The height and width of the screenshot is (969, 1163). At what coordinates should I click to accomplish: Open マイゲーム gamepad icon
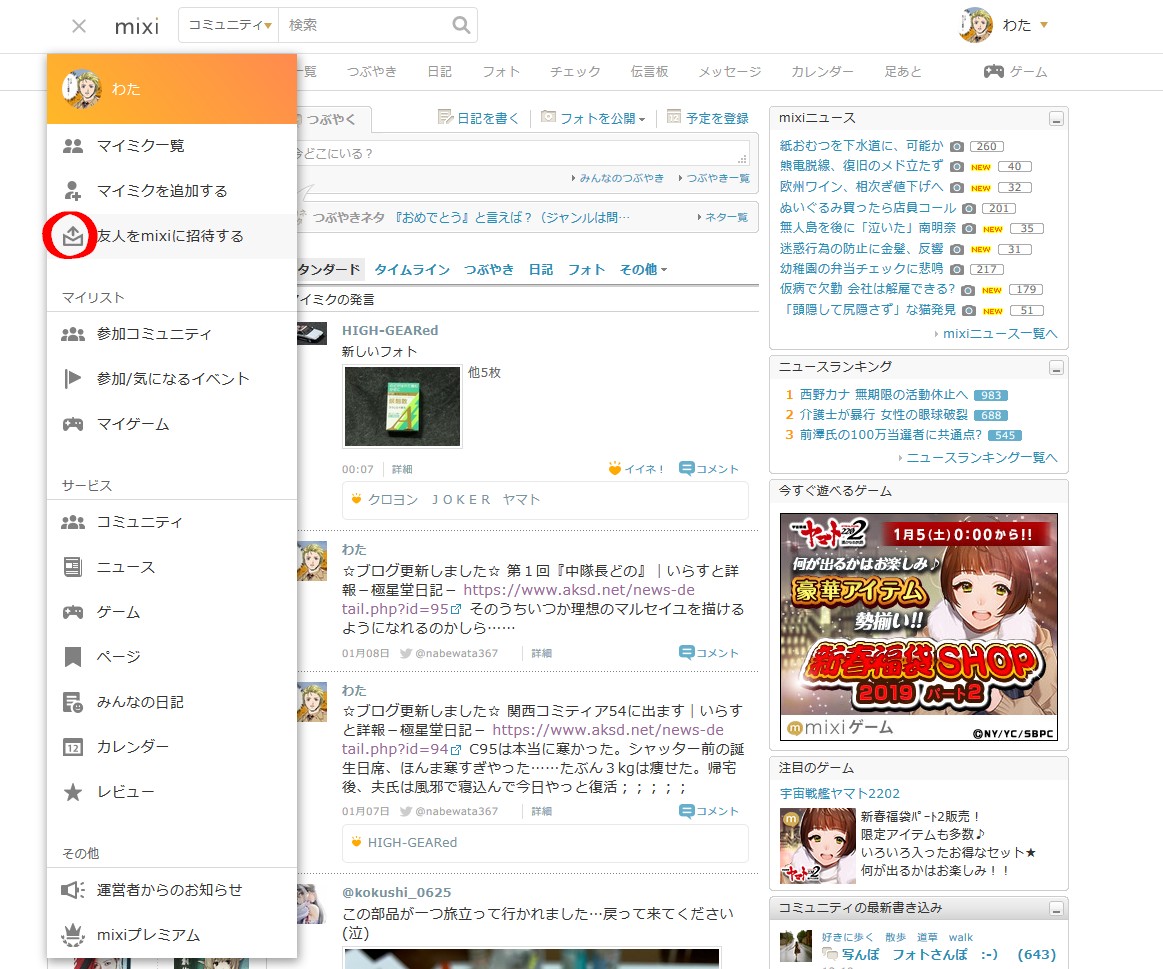pyautogui.click(x=73, y=424)
